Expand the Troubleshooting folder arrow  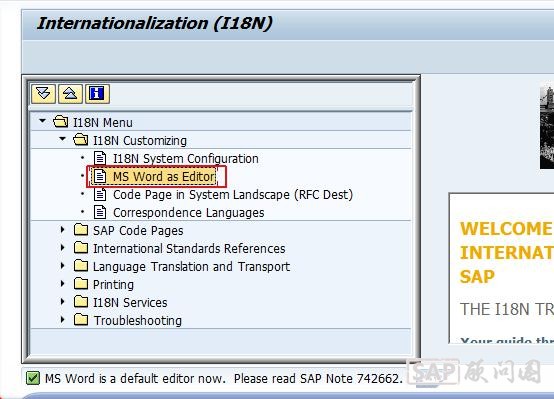pos(63,319)
